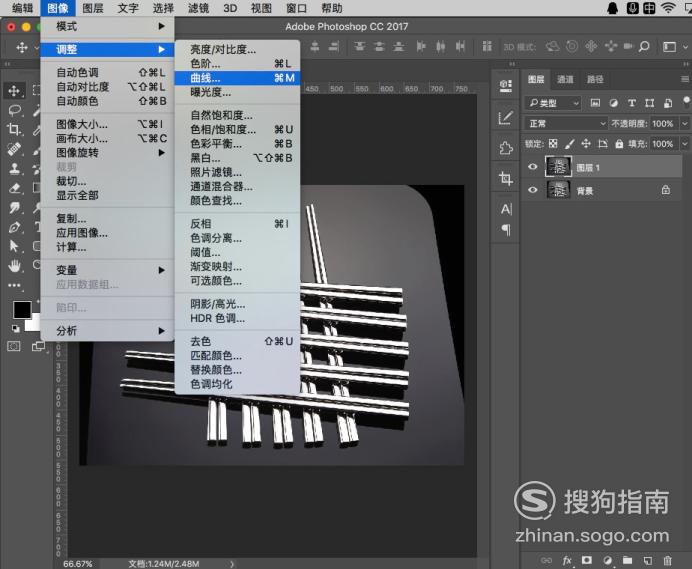The height and width of the screenshot is (569, 692).
Task: Filter layers by adjustment icon
Action: [613, 103]
